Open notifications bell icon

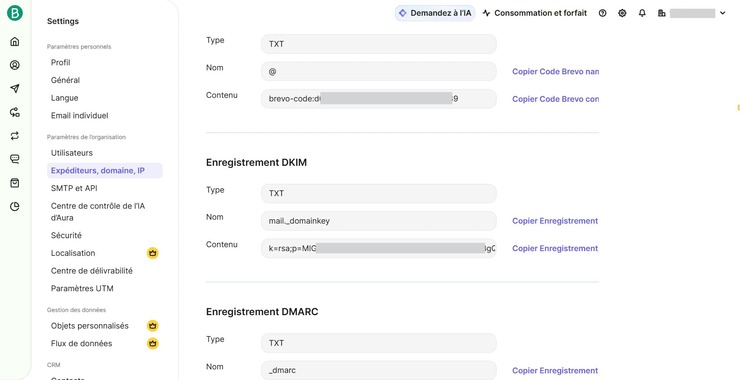642,13
